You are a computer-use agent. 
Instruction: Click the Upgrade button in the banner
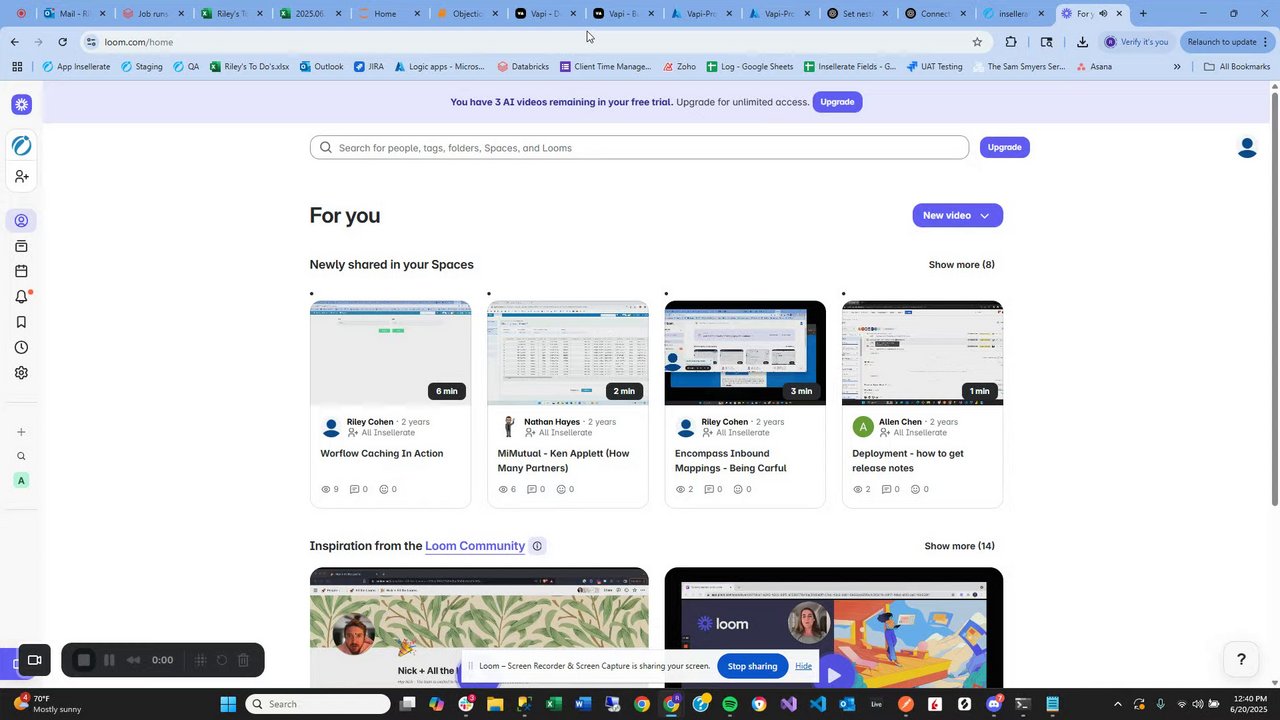pyautogui.click(x=837, y=102)
